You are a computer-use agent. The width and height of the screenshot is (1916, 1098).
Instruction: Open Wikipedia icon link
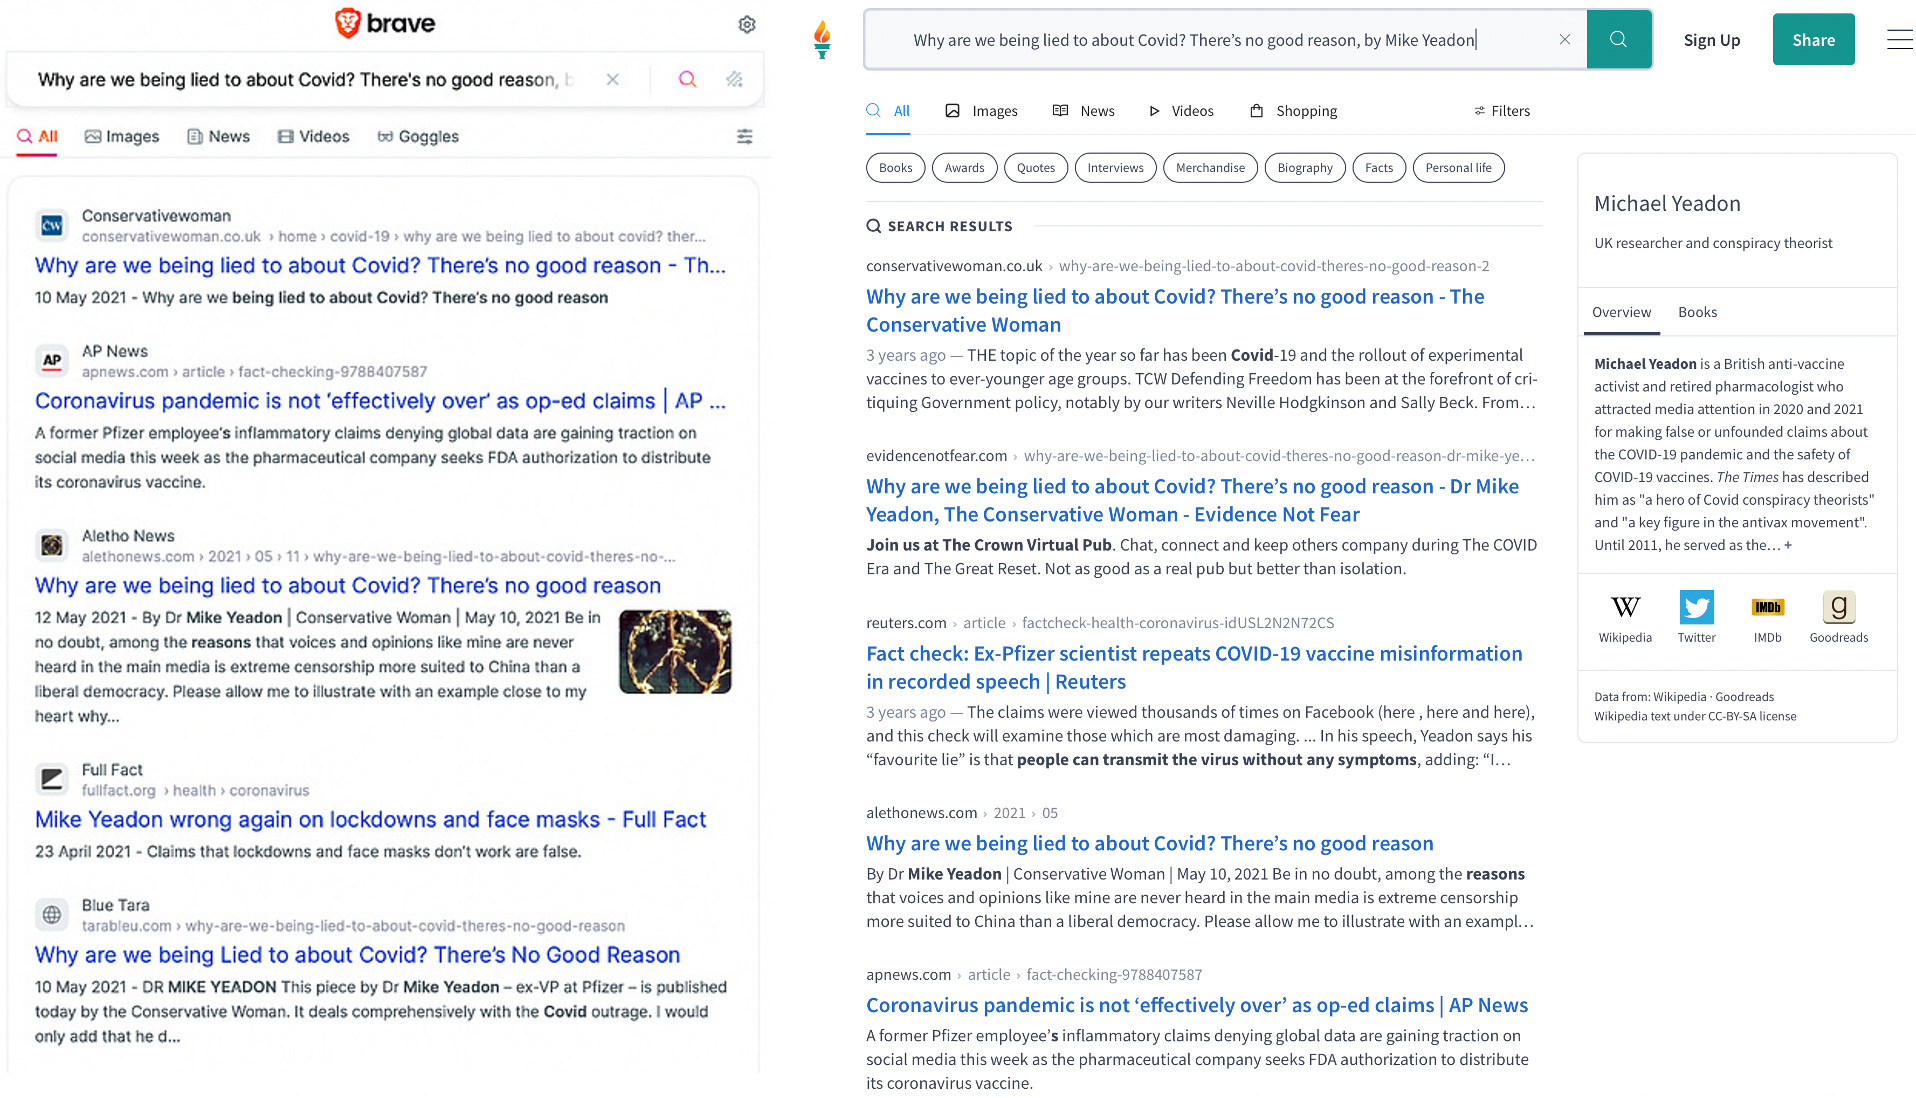coord(1625,618)
